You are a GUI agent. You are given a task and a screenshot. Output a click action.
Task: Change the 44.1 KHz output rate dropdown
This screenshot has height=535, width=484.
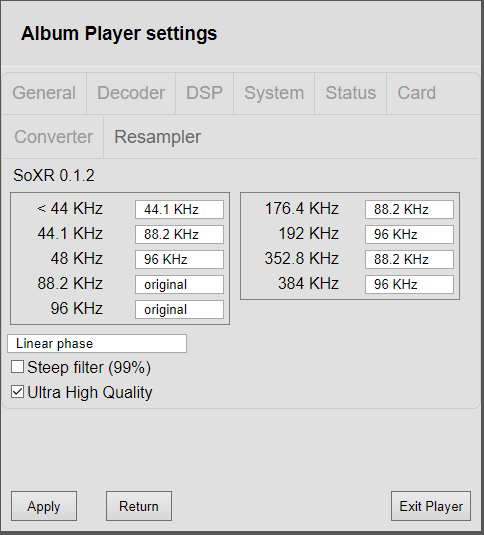[x=179, y=234]
